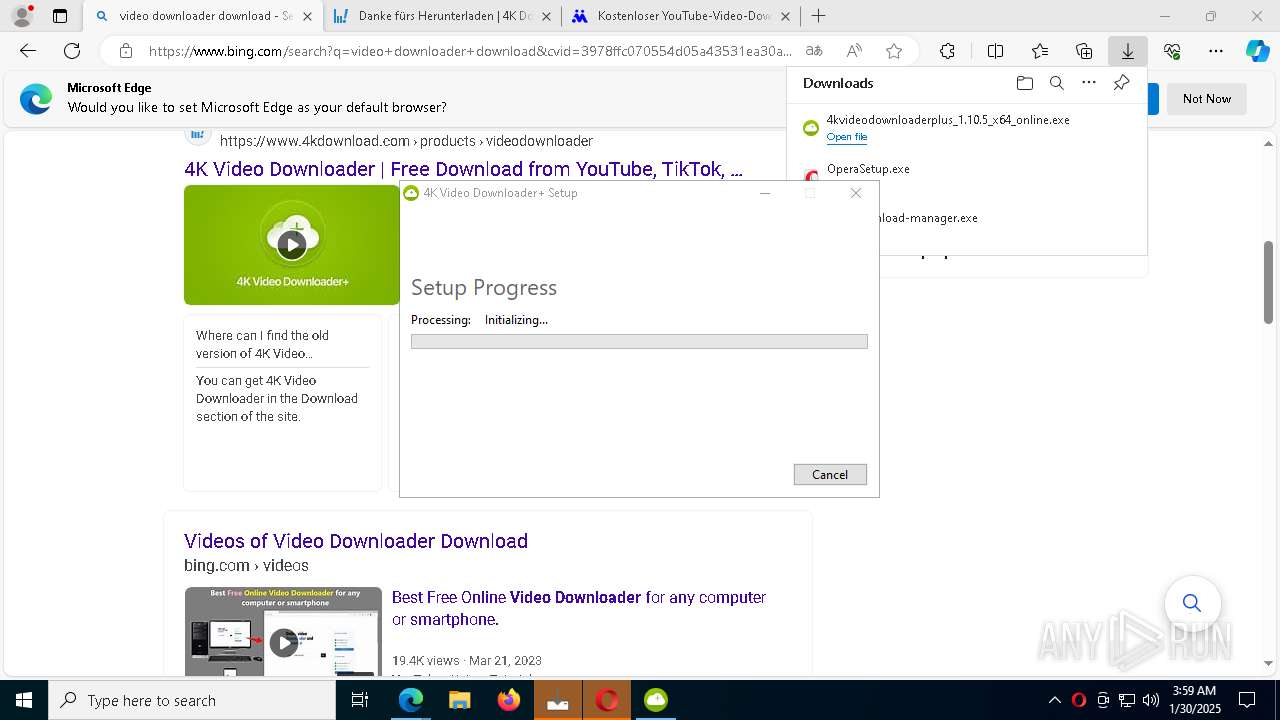The height and width of the screenshot is (720, 1280).
Task: Open the Collections icon
Action: pyautogui.click(x=1084, y=51)
